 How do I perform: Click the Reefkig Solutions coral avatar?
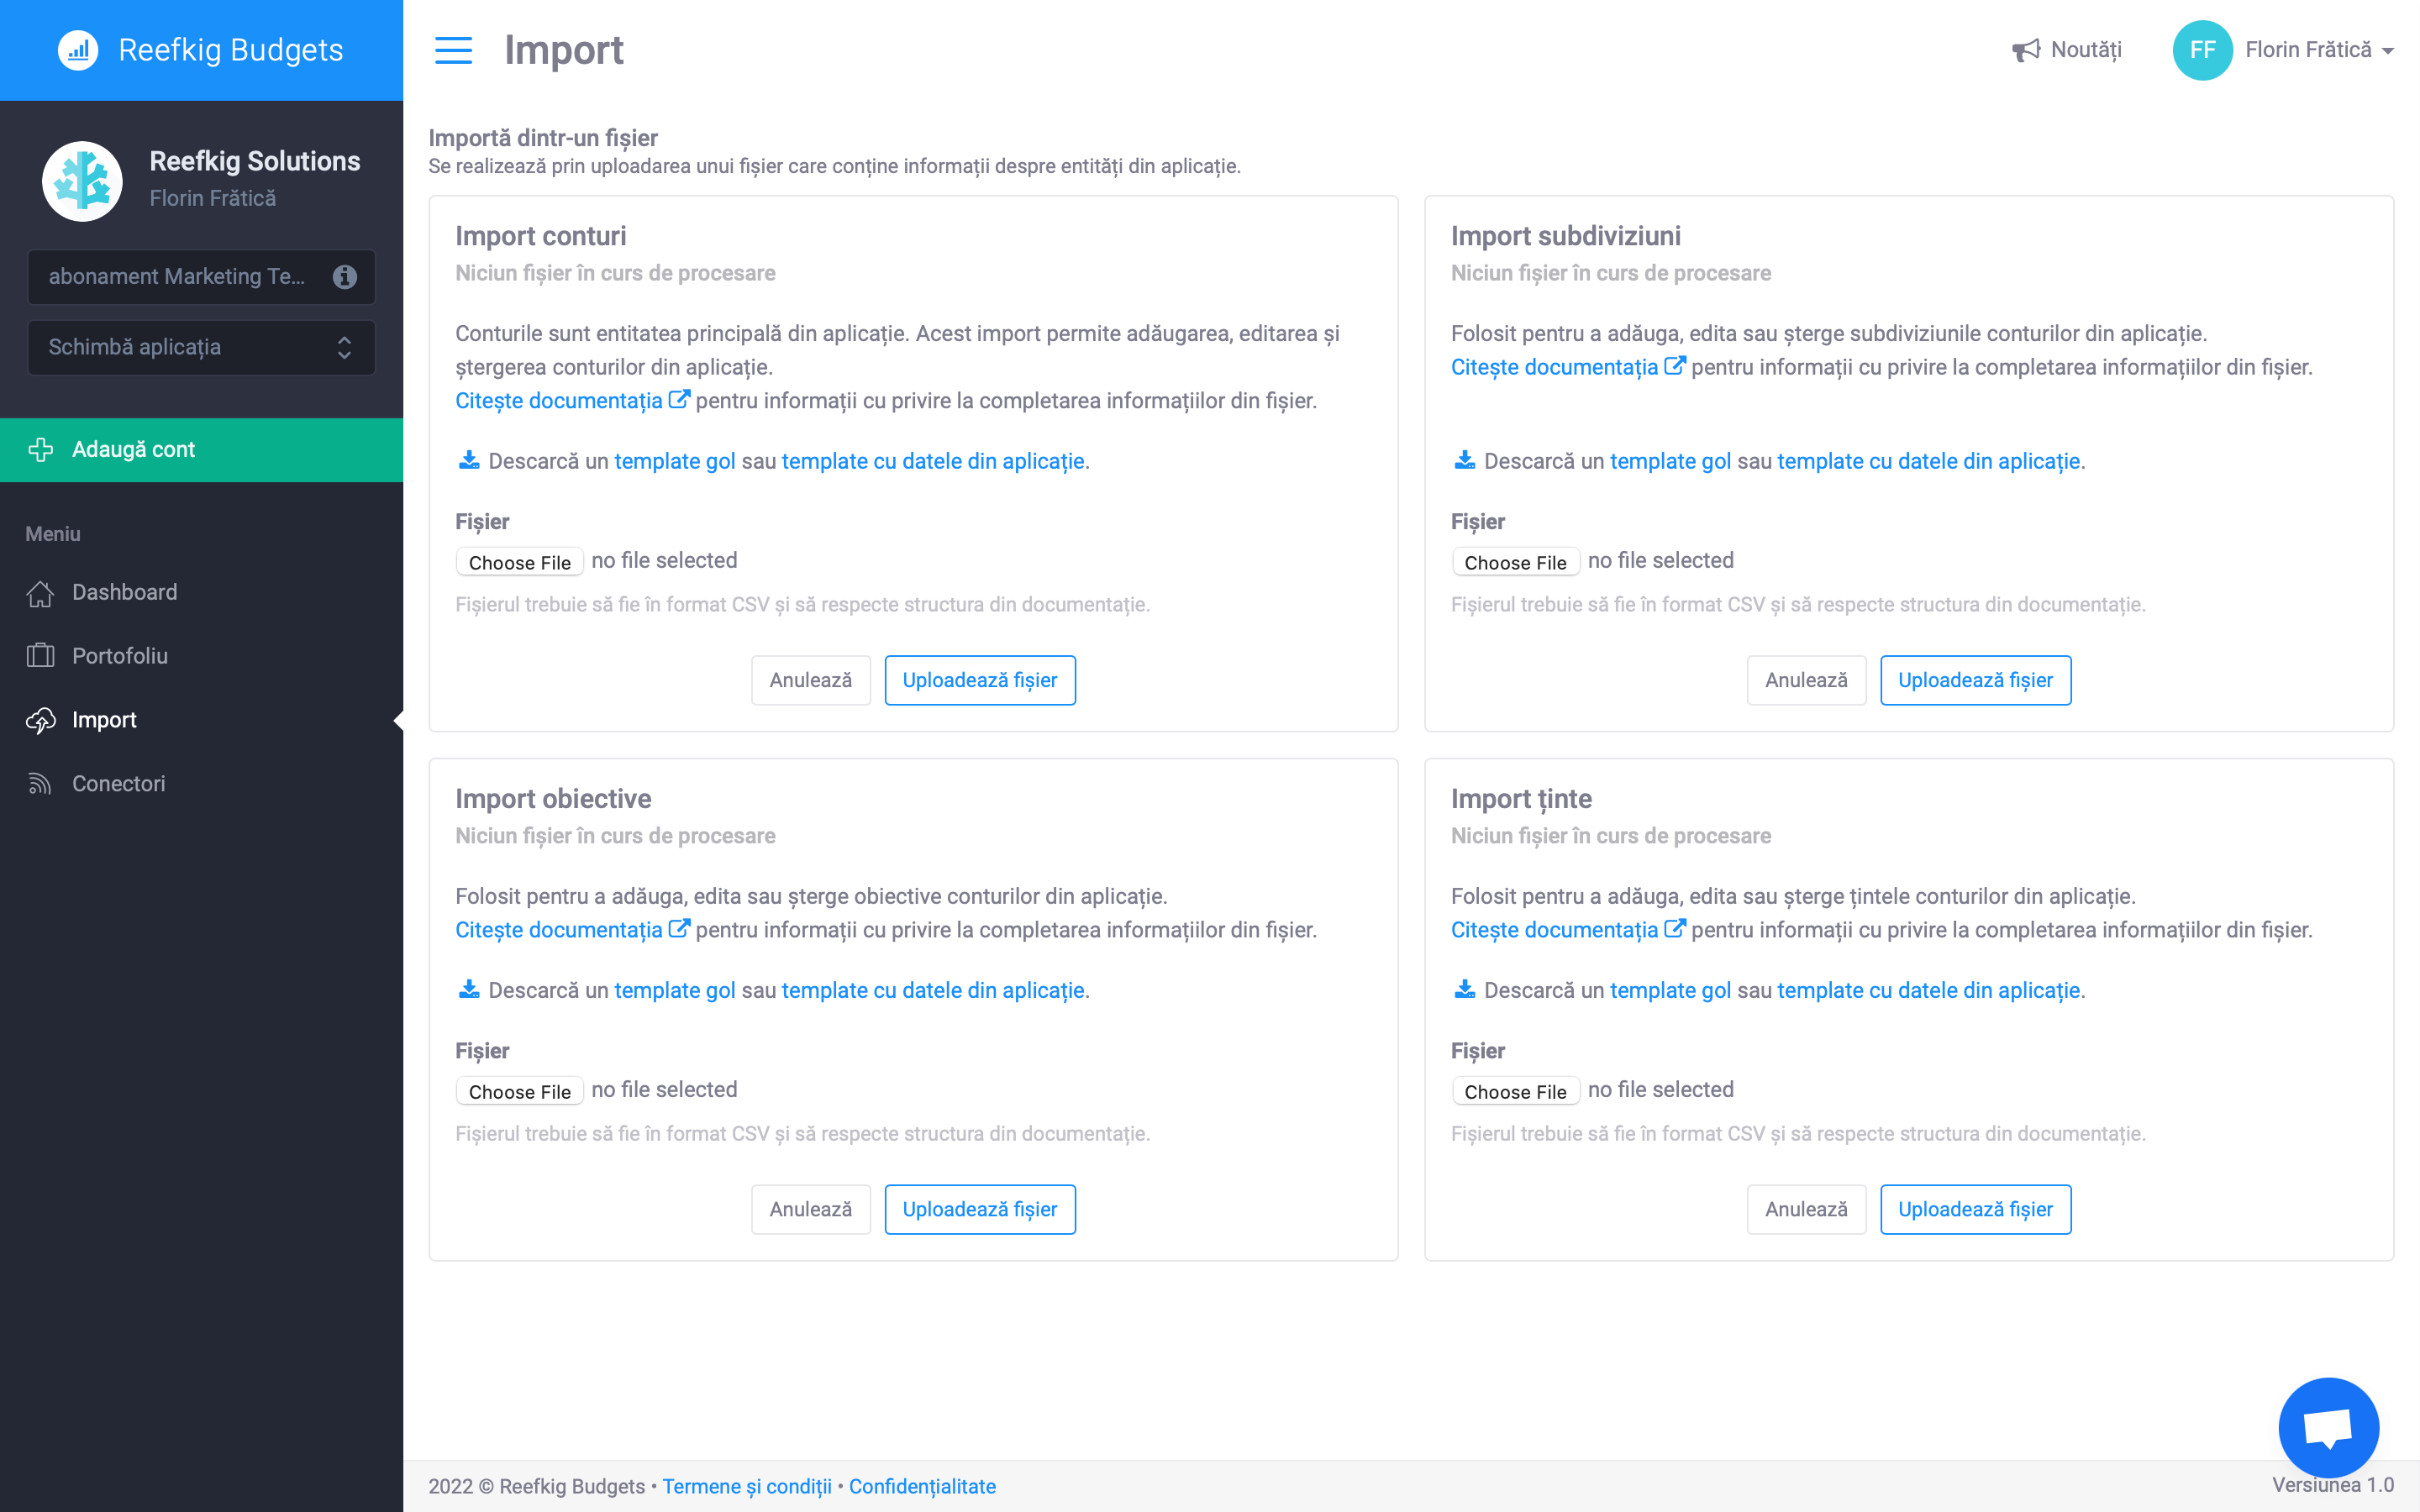click(x=82, y=180)
